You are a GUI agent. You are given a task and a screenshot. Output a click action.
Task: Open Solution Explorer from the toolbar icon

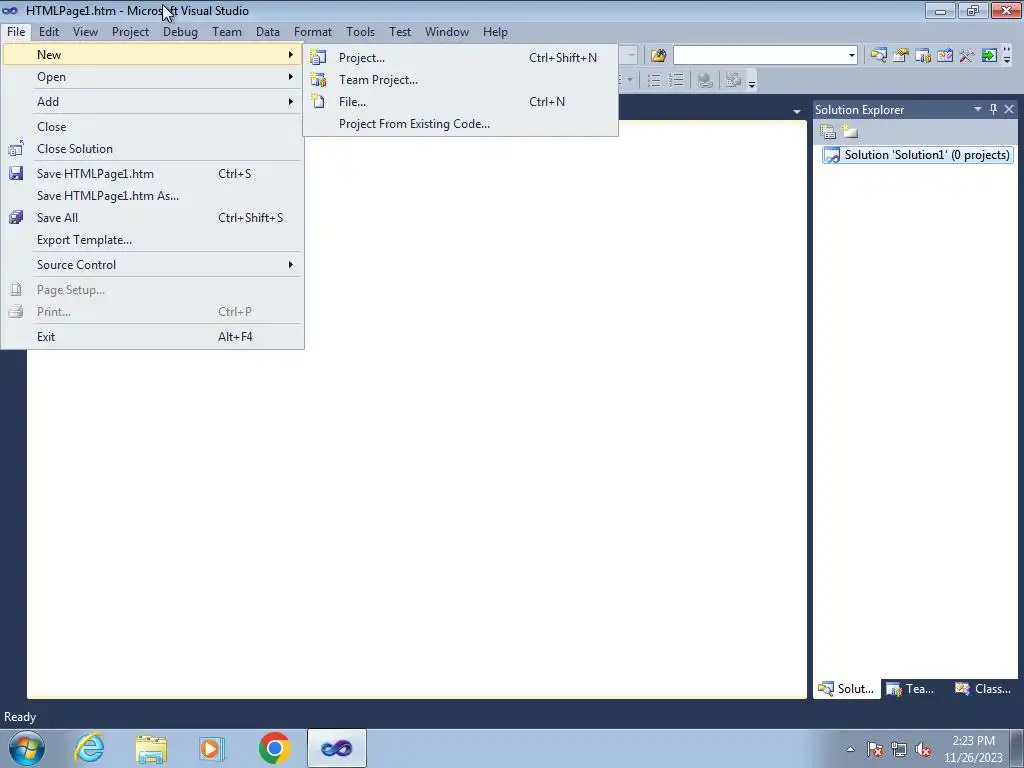coord(878,56)
